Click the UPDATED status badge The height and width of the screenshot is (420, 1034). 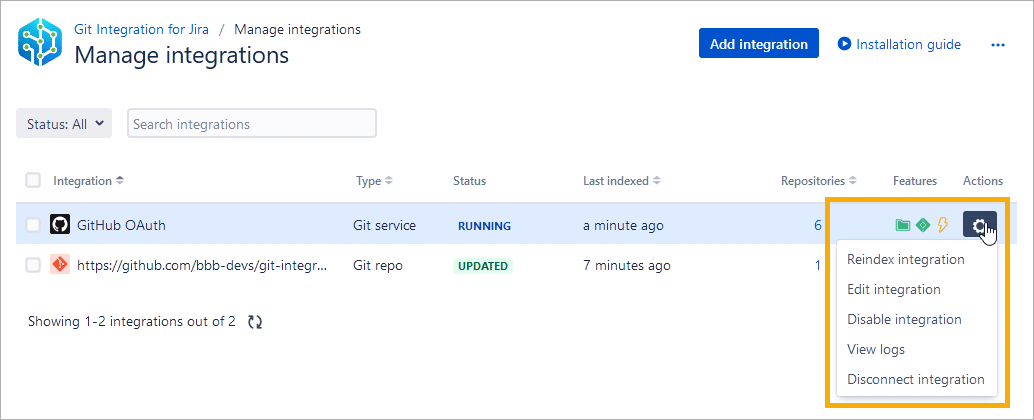(x=483, y=266)
